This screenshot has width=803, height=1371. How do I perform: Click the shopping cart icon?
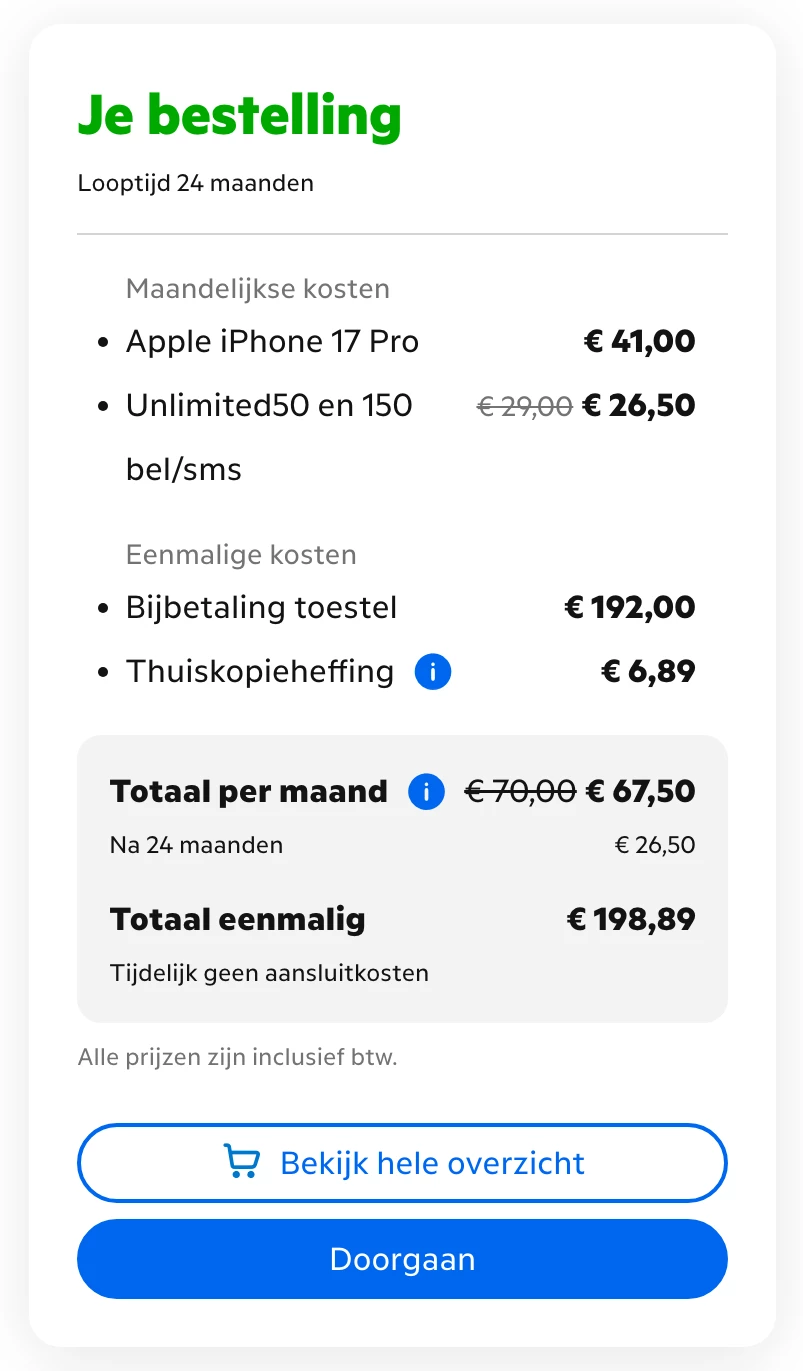tap(241, 1163)
